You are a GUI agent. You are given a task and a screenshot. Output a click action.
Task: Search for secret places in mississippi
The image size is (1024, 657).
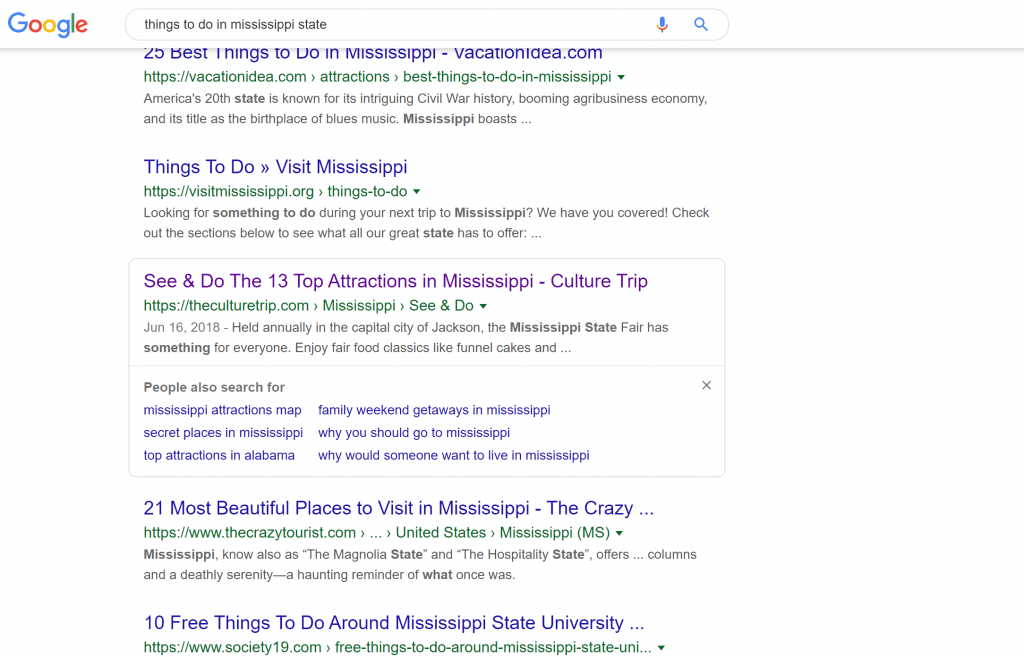point(223,433)
